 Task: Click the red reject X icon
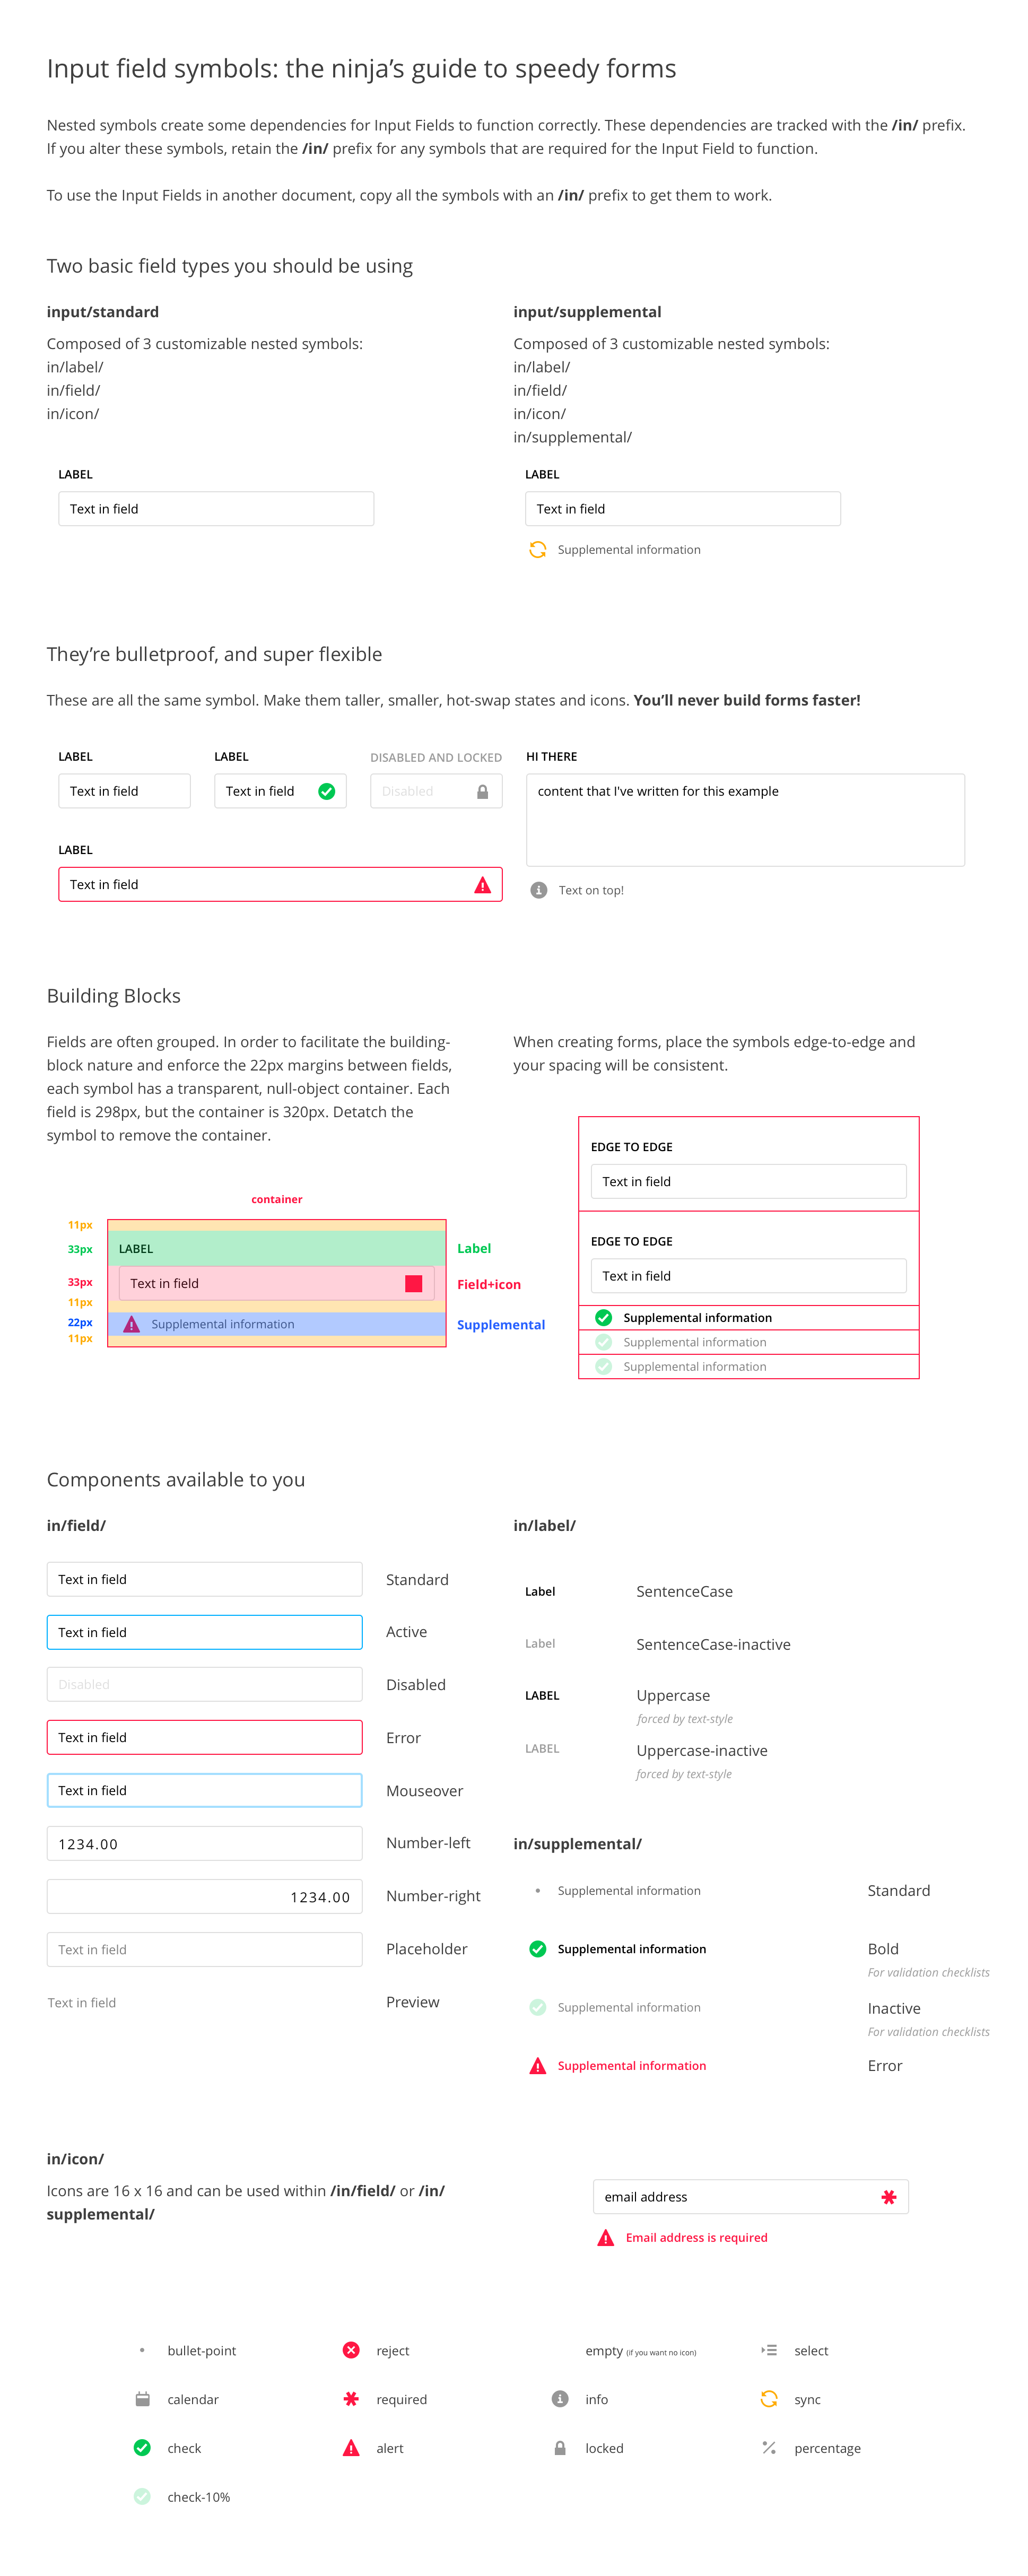tap(351, 2350)
